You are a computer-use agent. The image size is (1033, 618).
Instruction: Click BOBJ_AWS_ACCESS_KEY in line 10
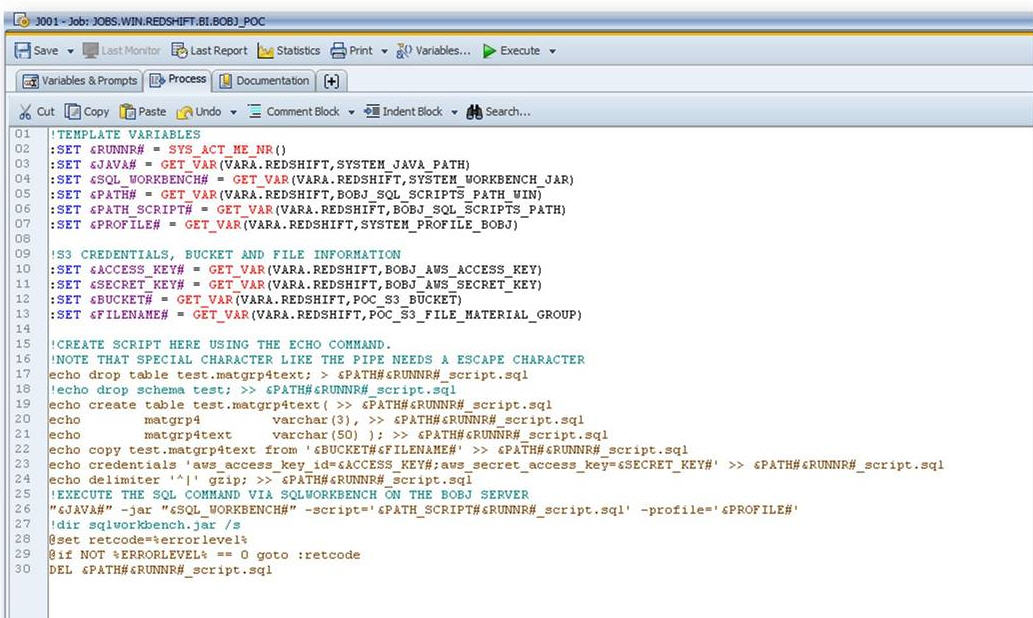(461, 270)
